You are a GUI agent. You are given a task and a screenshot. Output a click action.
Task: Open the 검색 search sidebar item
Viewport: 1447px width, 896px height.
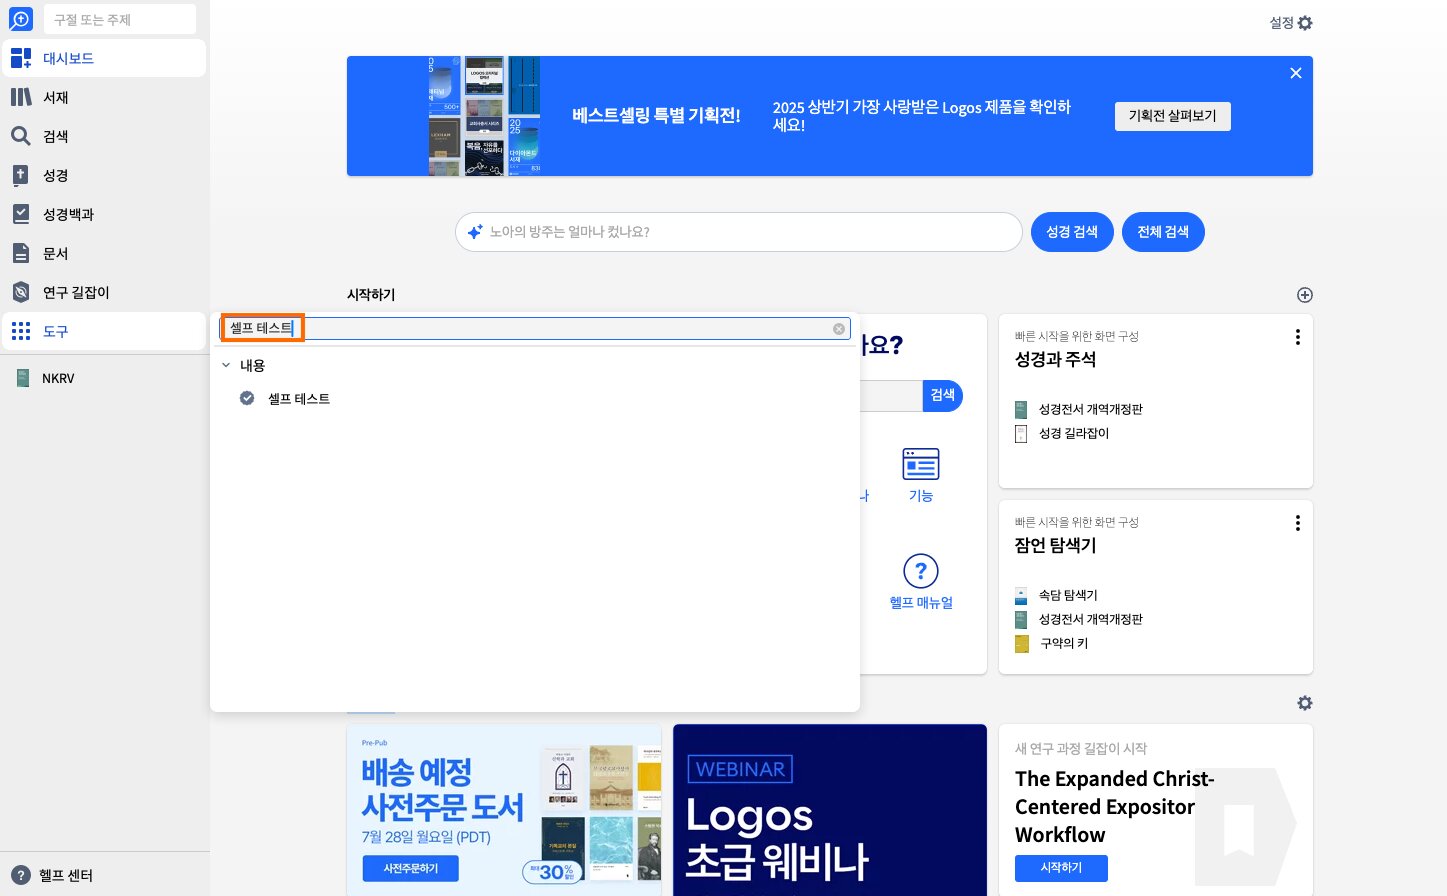(x=104, y=136)
